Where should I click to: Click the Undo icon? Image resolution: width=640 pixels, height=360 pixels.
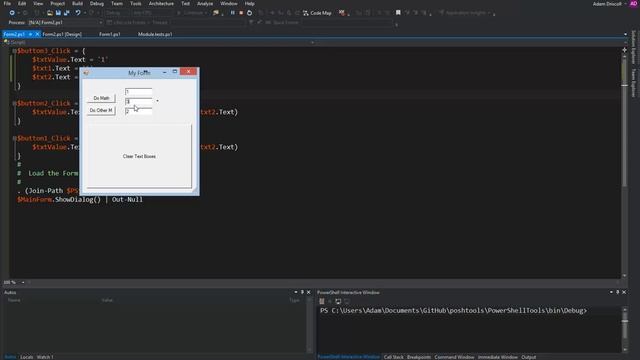point(78,13)
